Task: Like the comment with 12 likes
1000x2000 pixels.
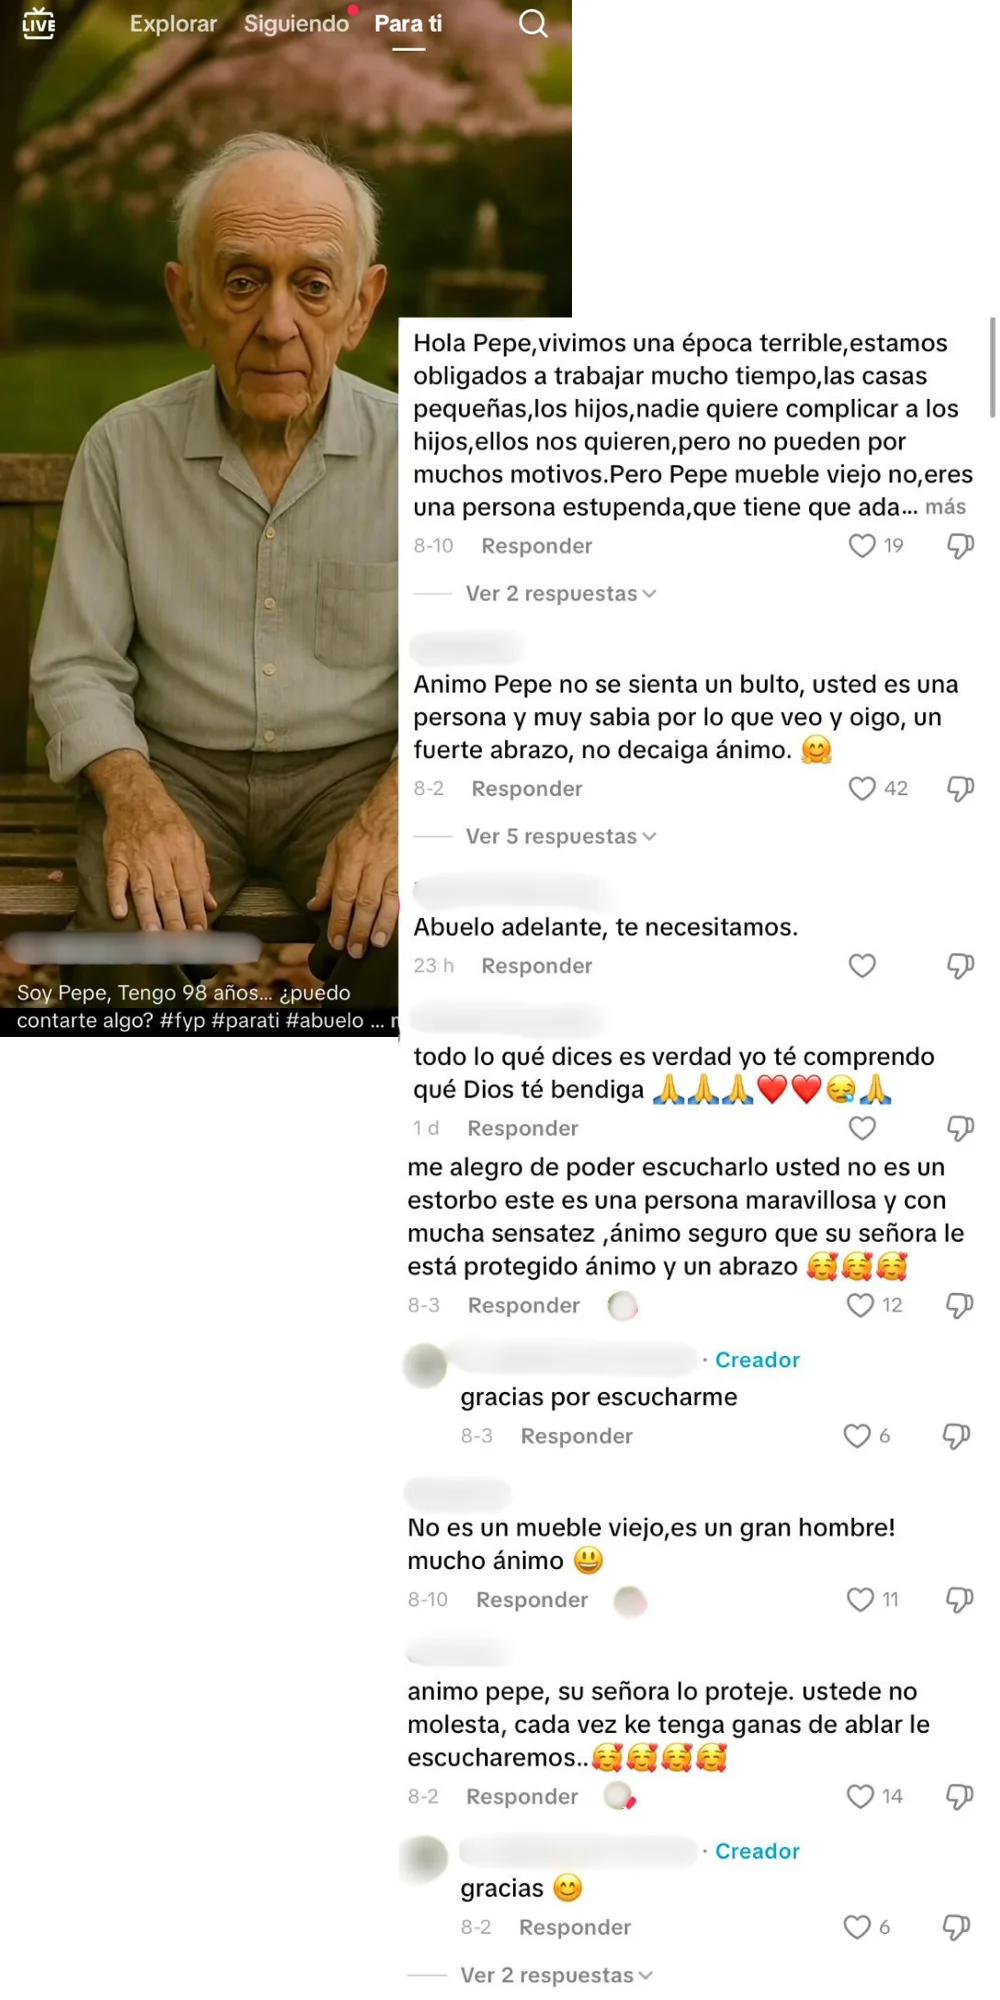Action: (860, 1305)
